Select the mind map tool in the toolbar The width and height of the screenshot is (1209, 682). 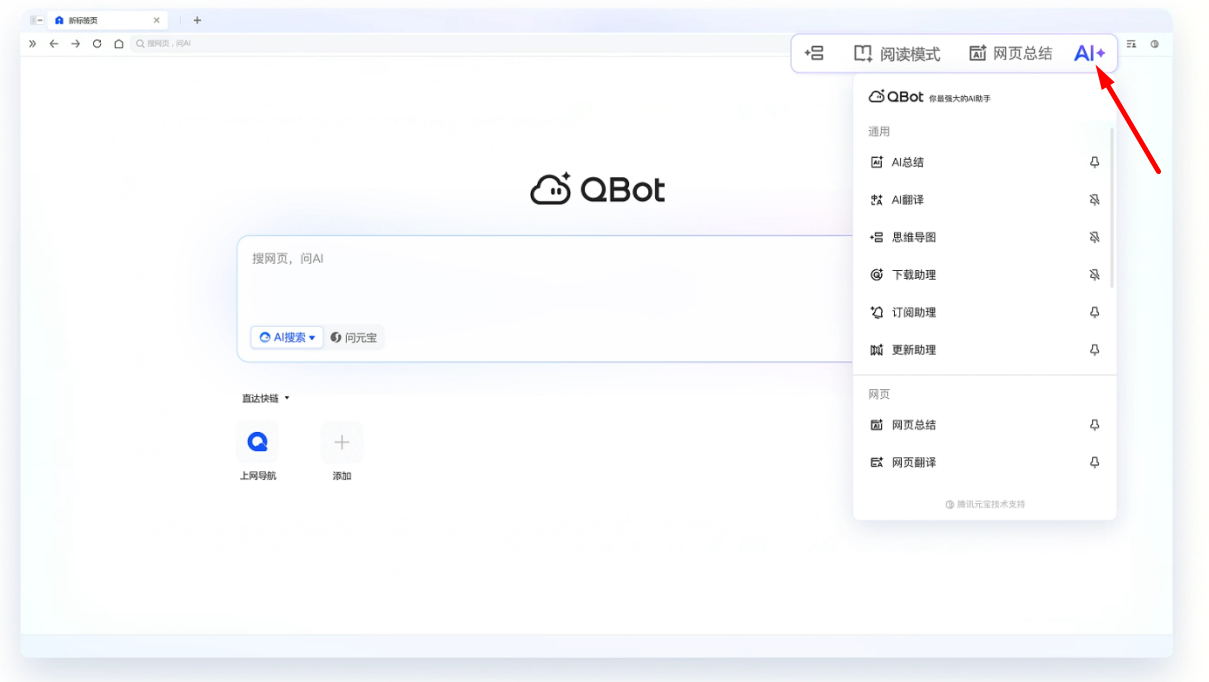(817, 53)
